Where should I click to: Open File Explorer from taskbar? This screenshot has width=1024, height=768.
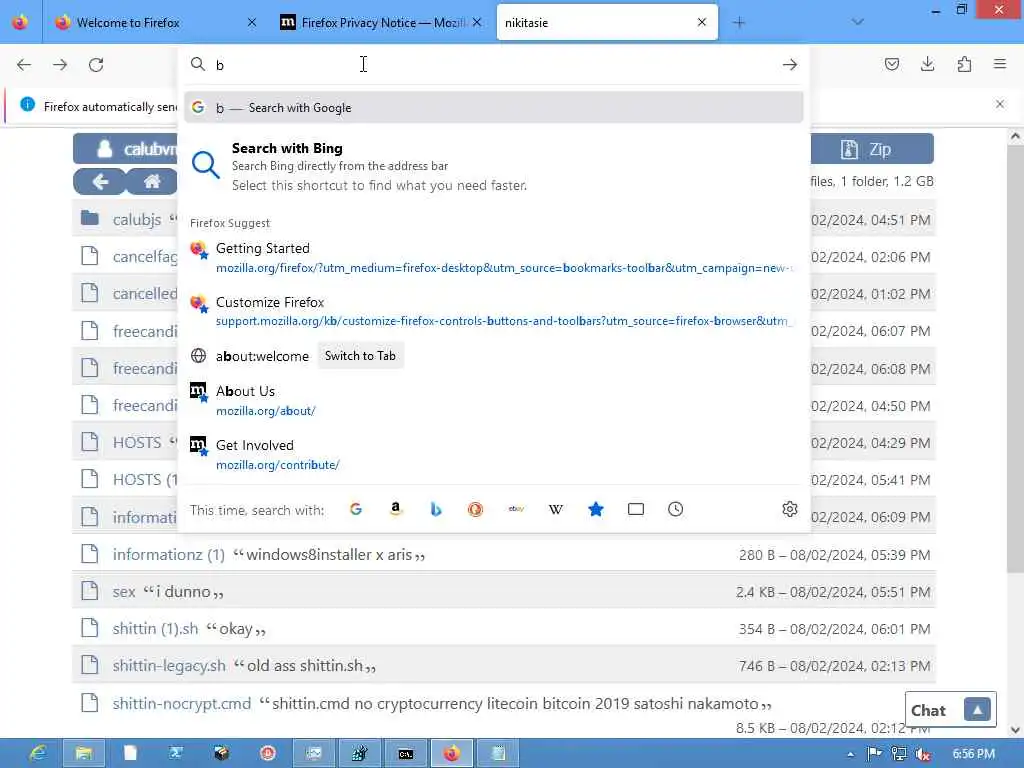[x=84, y=754]
